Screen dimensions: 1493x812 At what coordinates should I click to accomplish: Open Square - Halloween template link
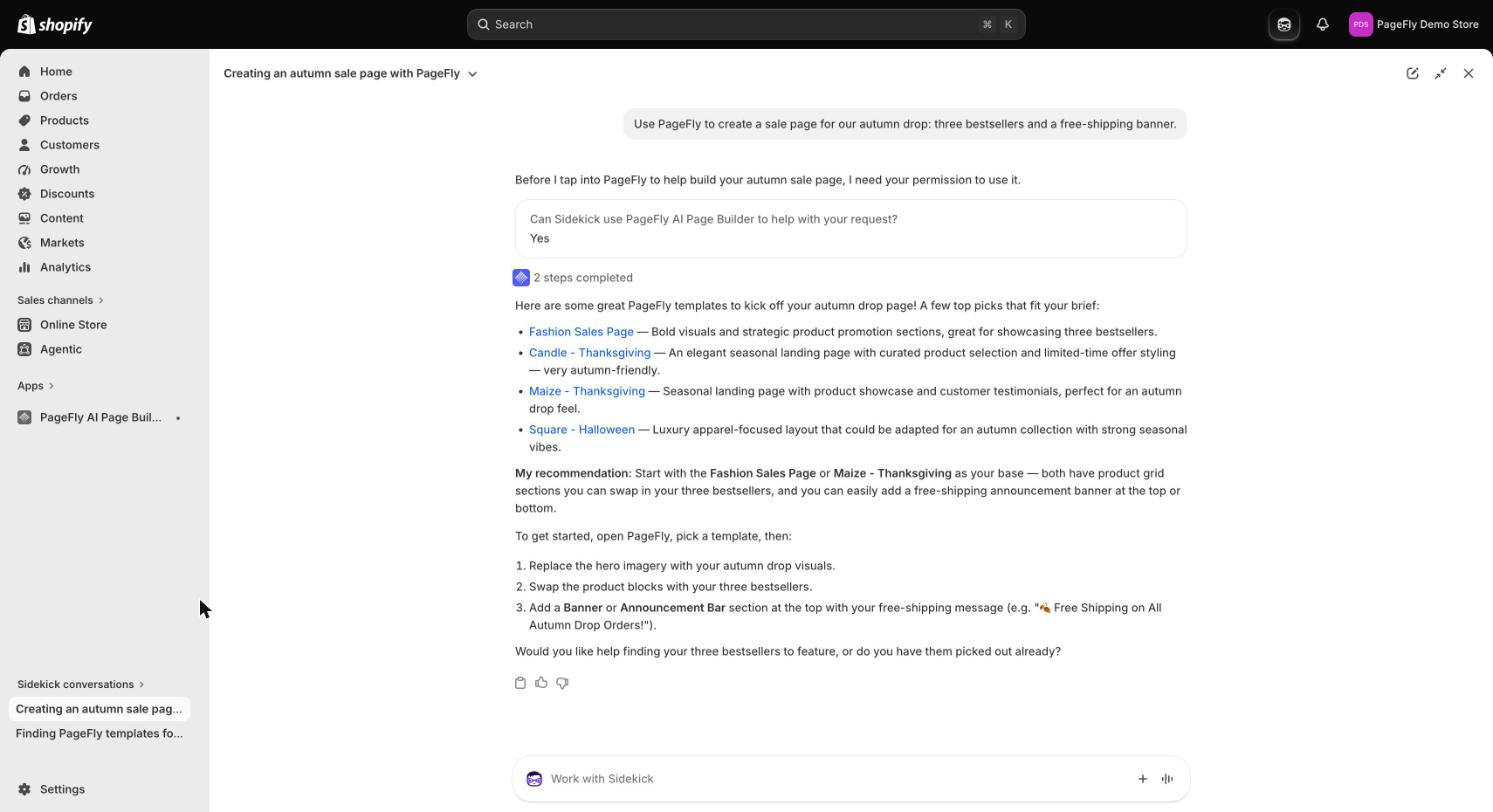click(x=582, y=430)
